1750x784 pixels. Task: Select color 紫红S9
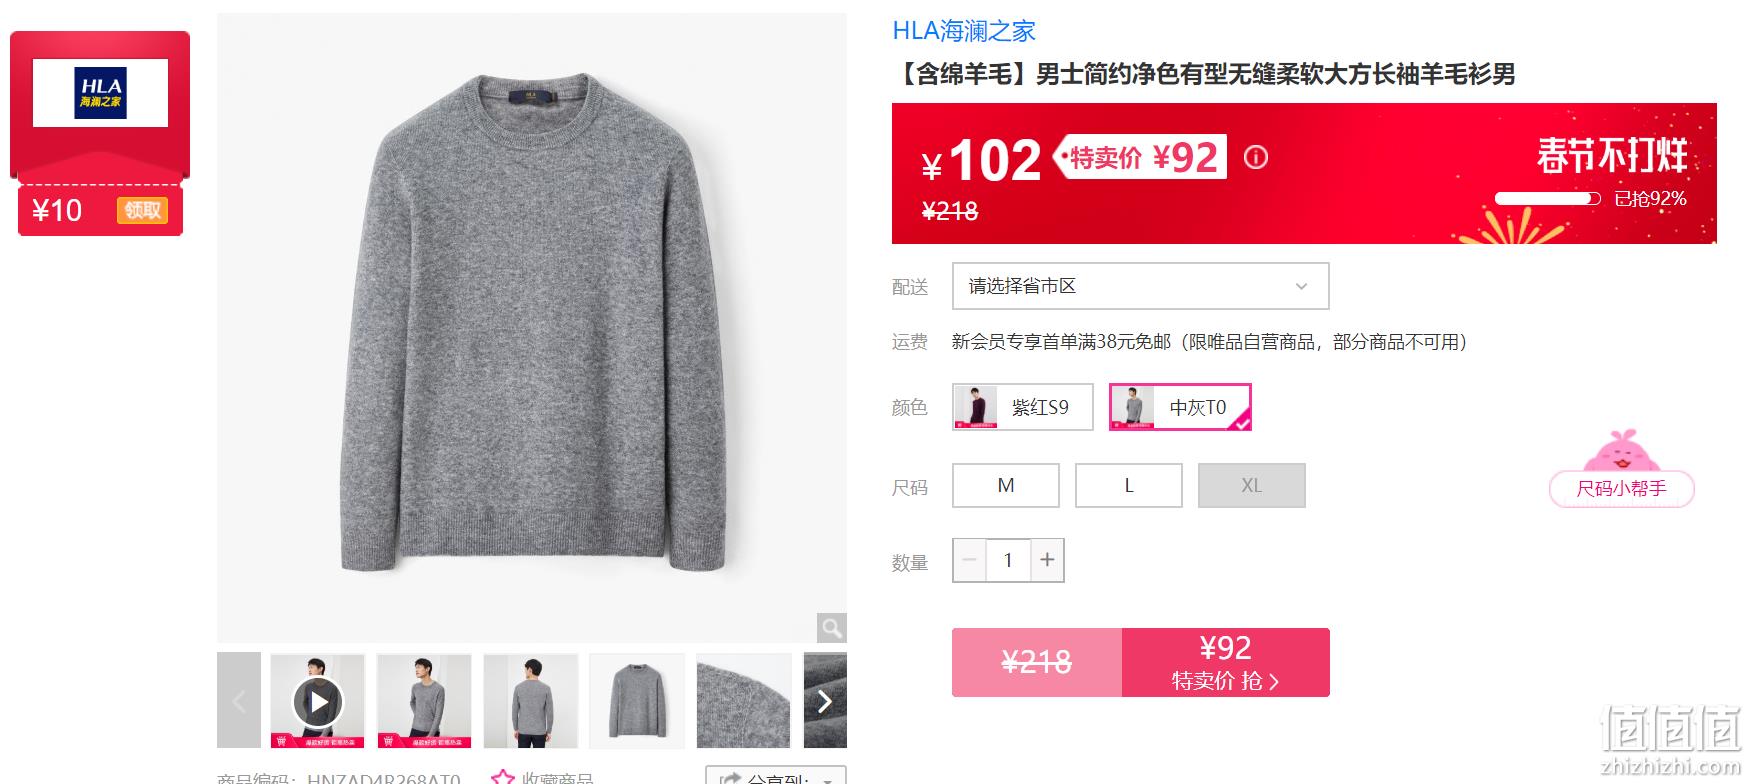click(1023, 407)
